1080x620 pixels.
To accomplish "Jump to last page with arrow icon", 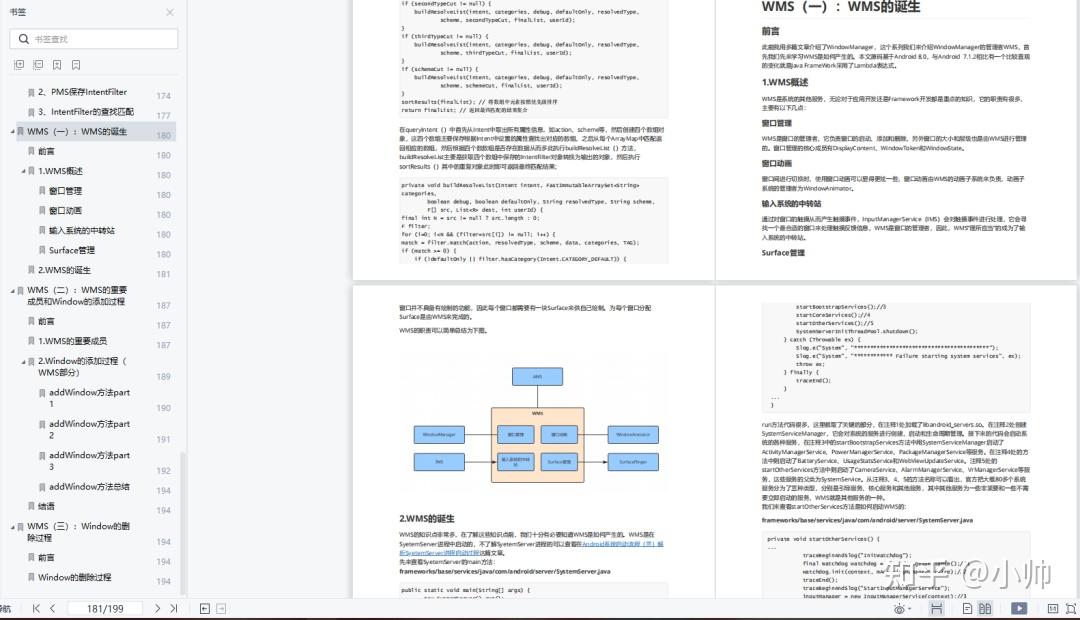I will click(x=172, y=607).
